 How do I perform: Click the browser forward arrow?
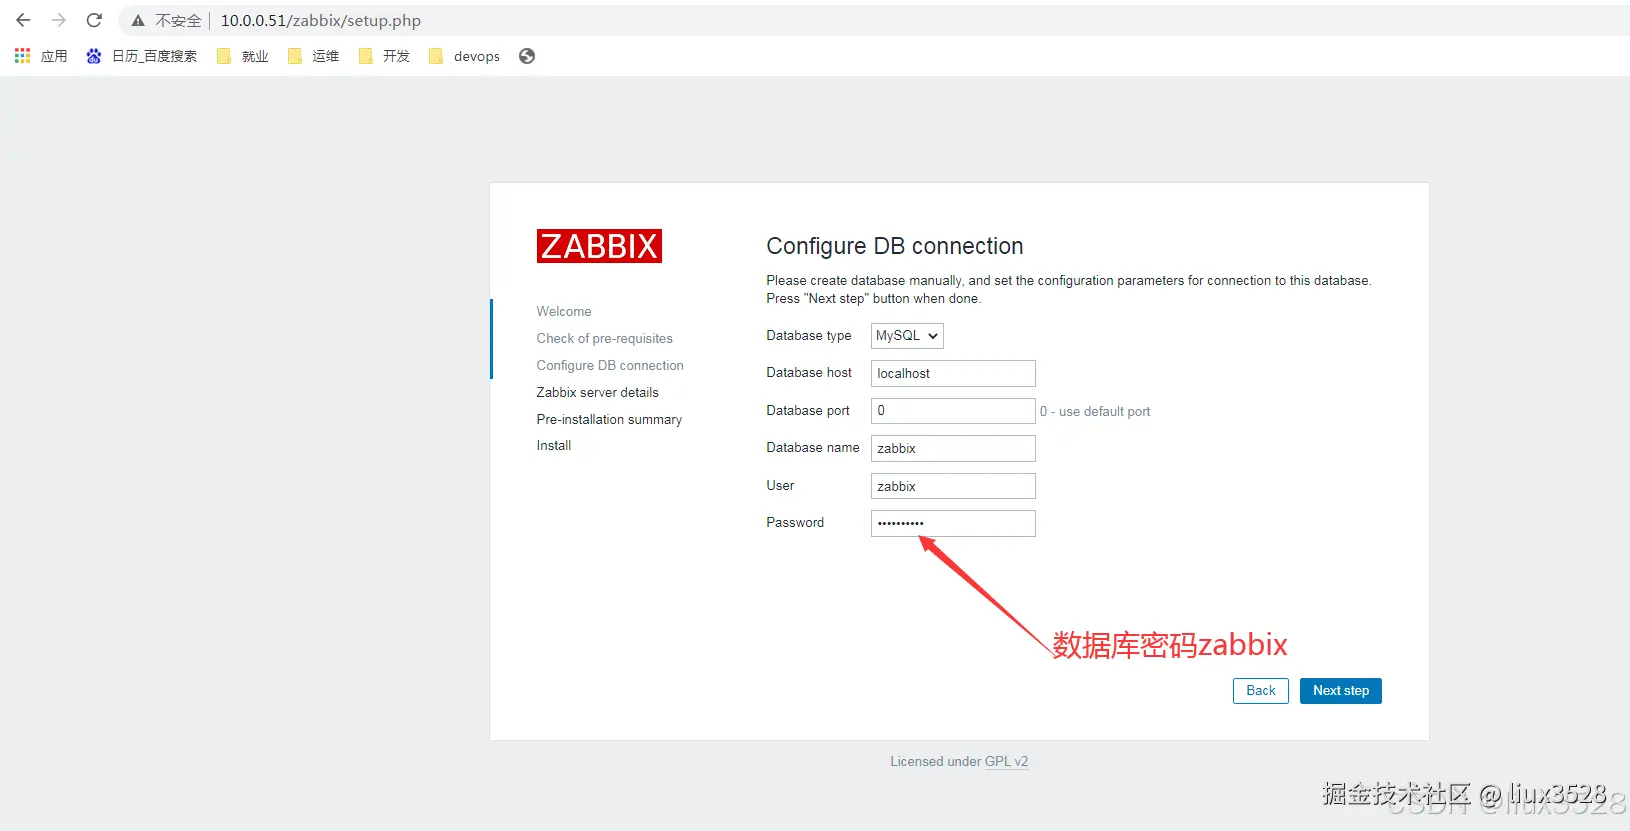click(x=59, y=20)
